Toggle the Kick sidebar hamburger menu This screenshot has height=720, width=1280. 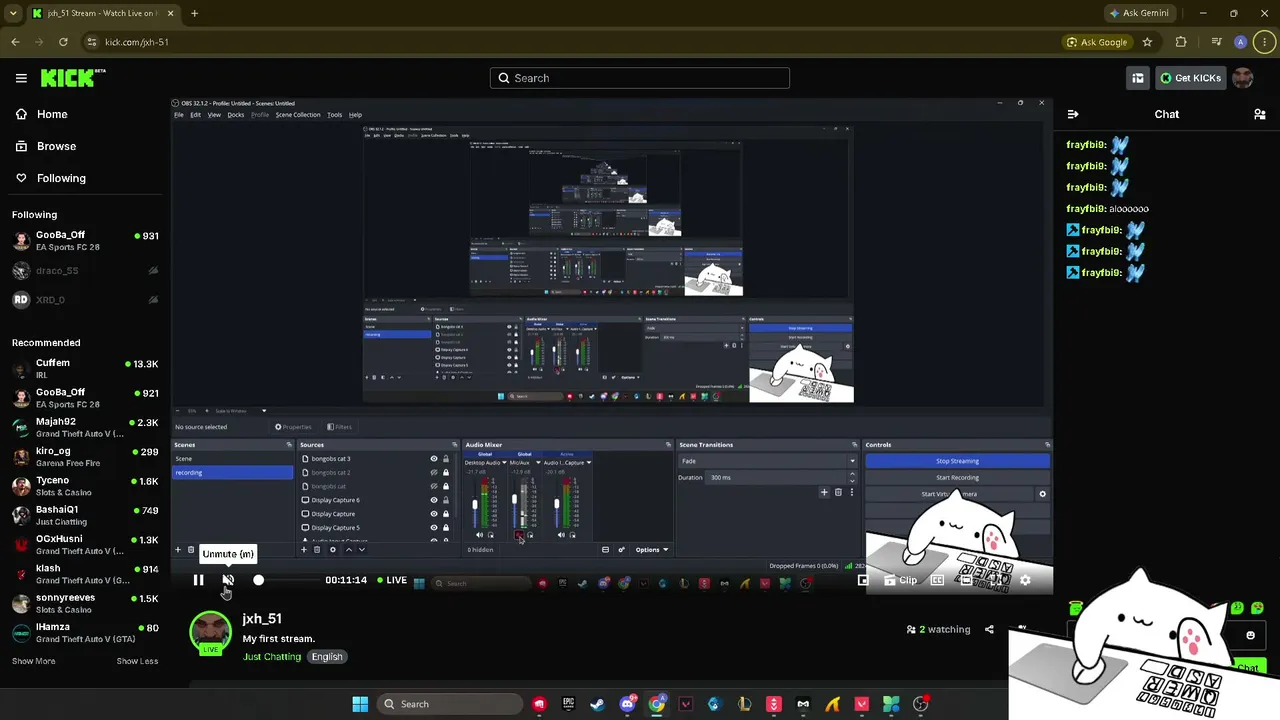[21, 78]
